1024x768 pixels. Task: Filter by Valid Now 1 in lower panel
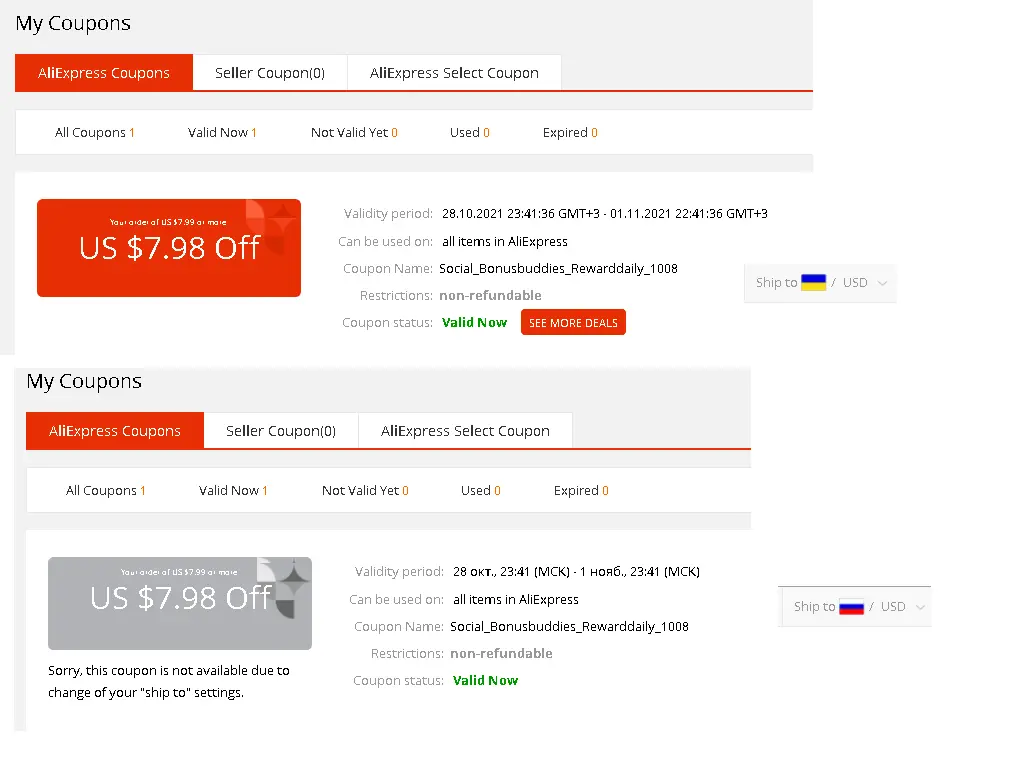233,490
